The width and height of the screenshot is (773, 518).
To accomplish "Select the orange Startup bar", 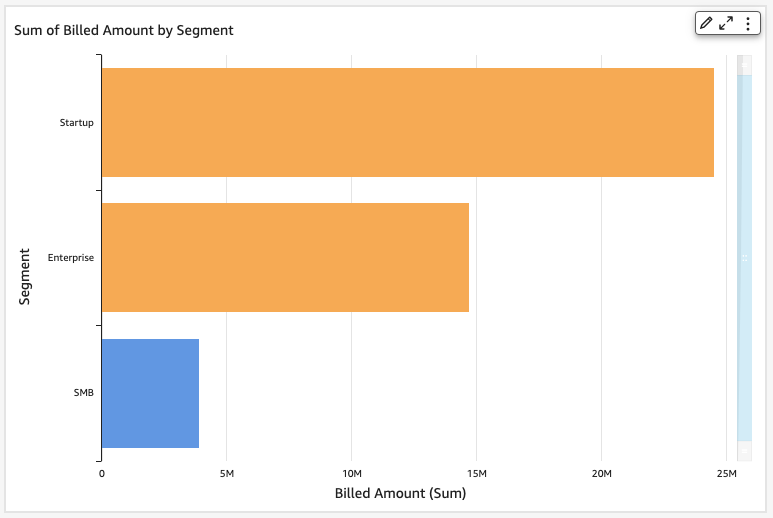I will (407, 122).
